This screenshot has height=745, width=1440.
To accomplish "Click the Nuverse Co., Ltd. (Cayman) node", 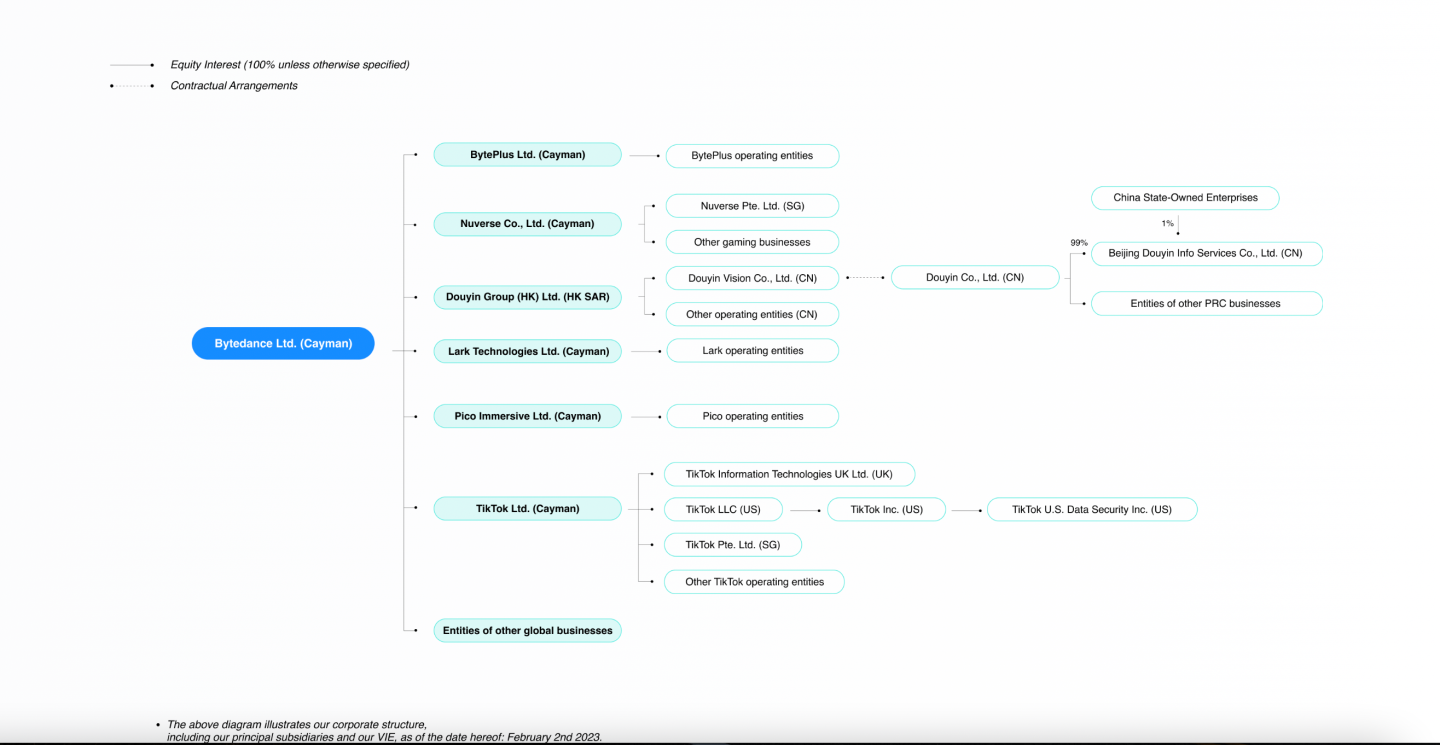I will [527, 224].
